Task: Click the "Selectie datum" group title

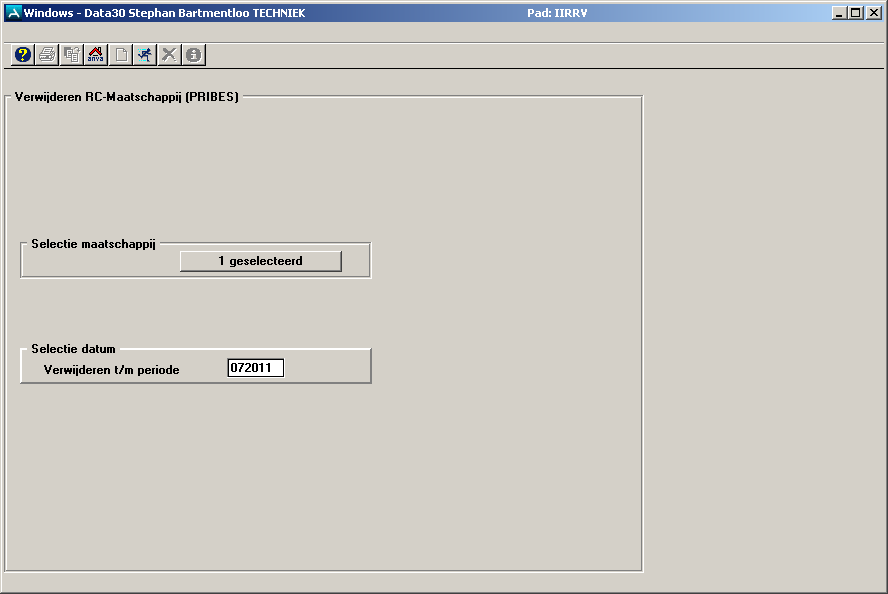Action: [x=73, y=349]
